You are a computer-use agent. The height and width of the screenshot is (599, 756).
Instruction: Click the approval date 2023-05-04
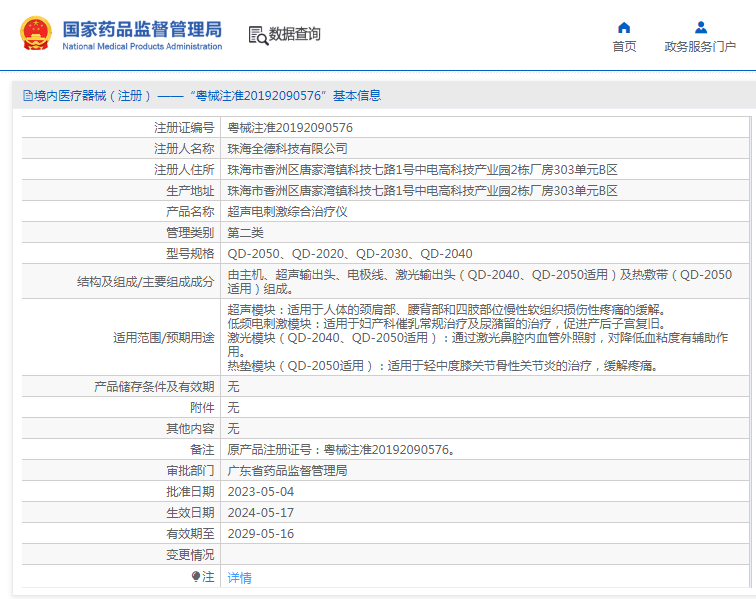(x=261, y=491)
